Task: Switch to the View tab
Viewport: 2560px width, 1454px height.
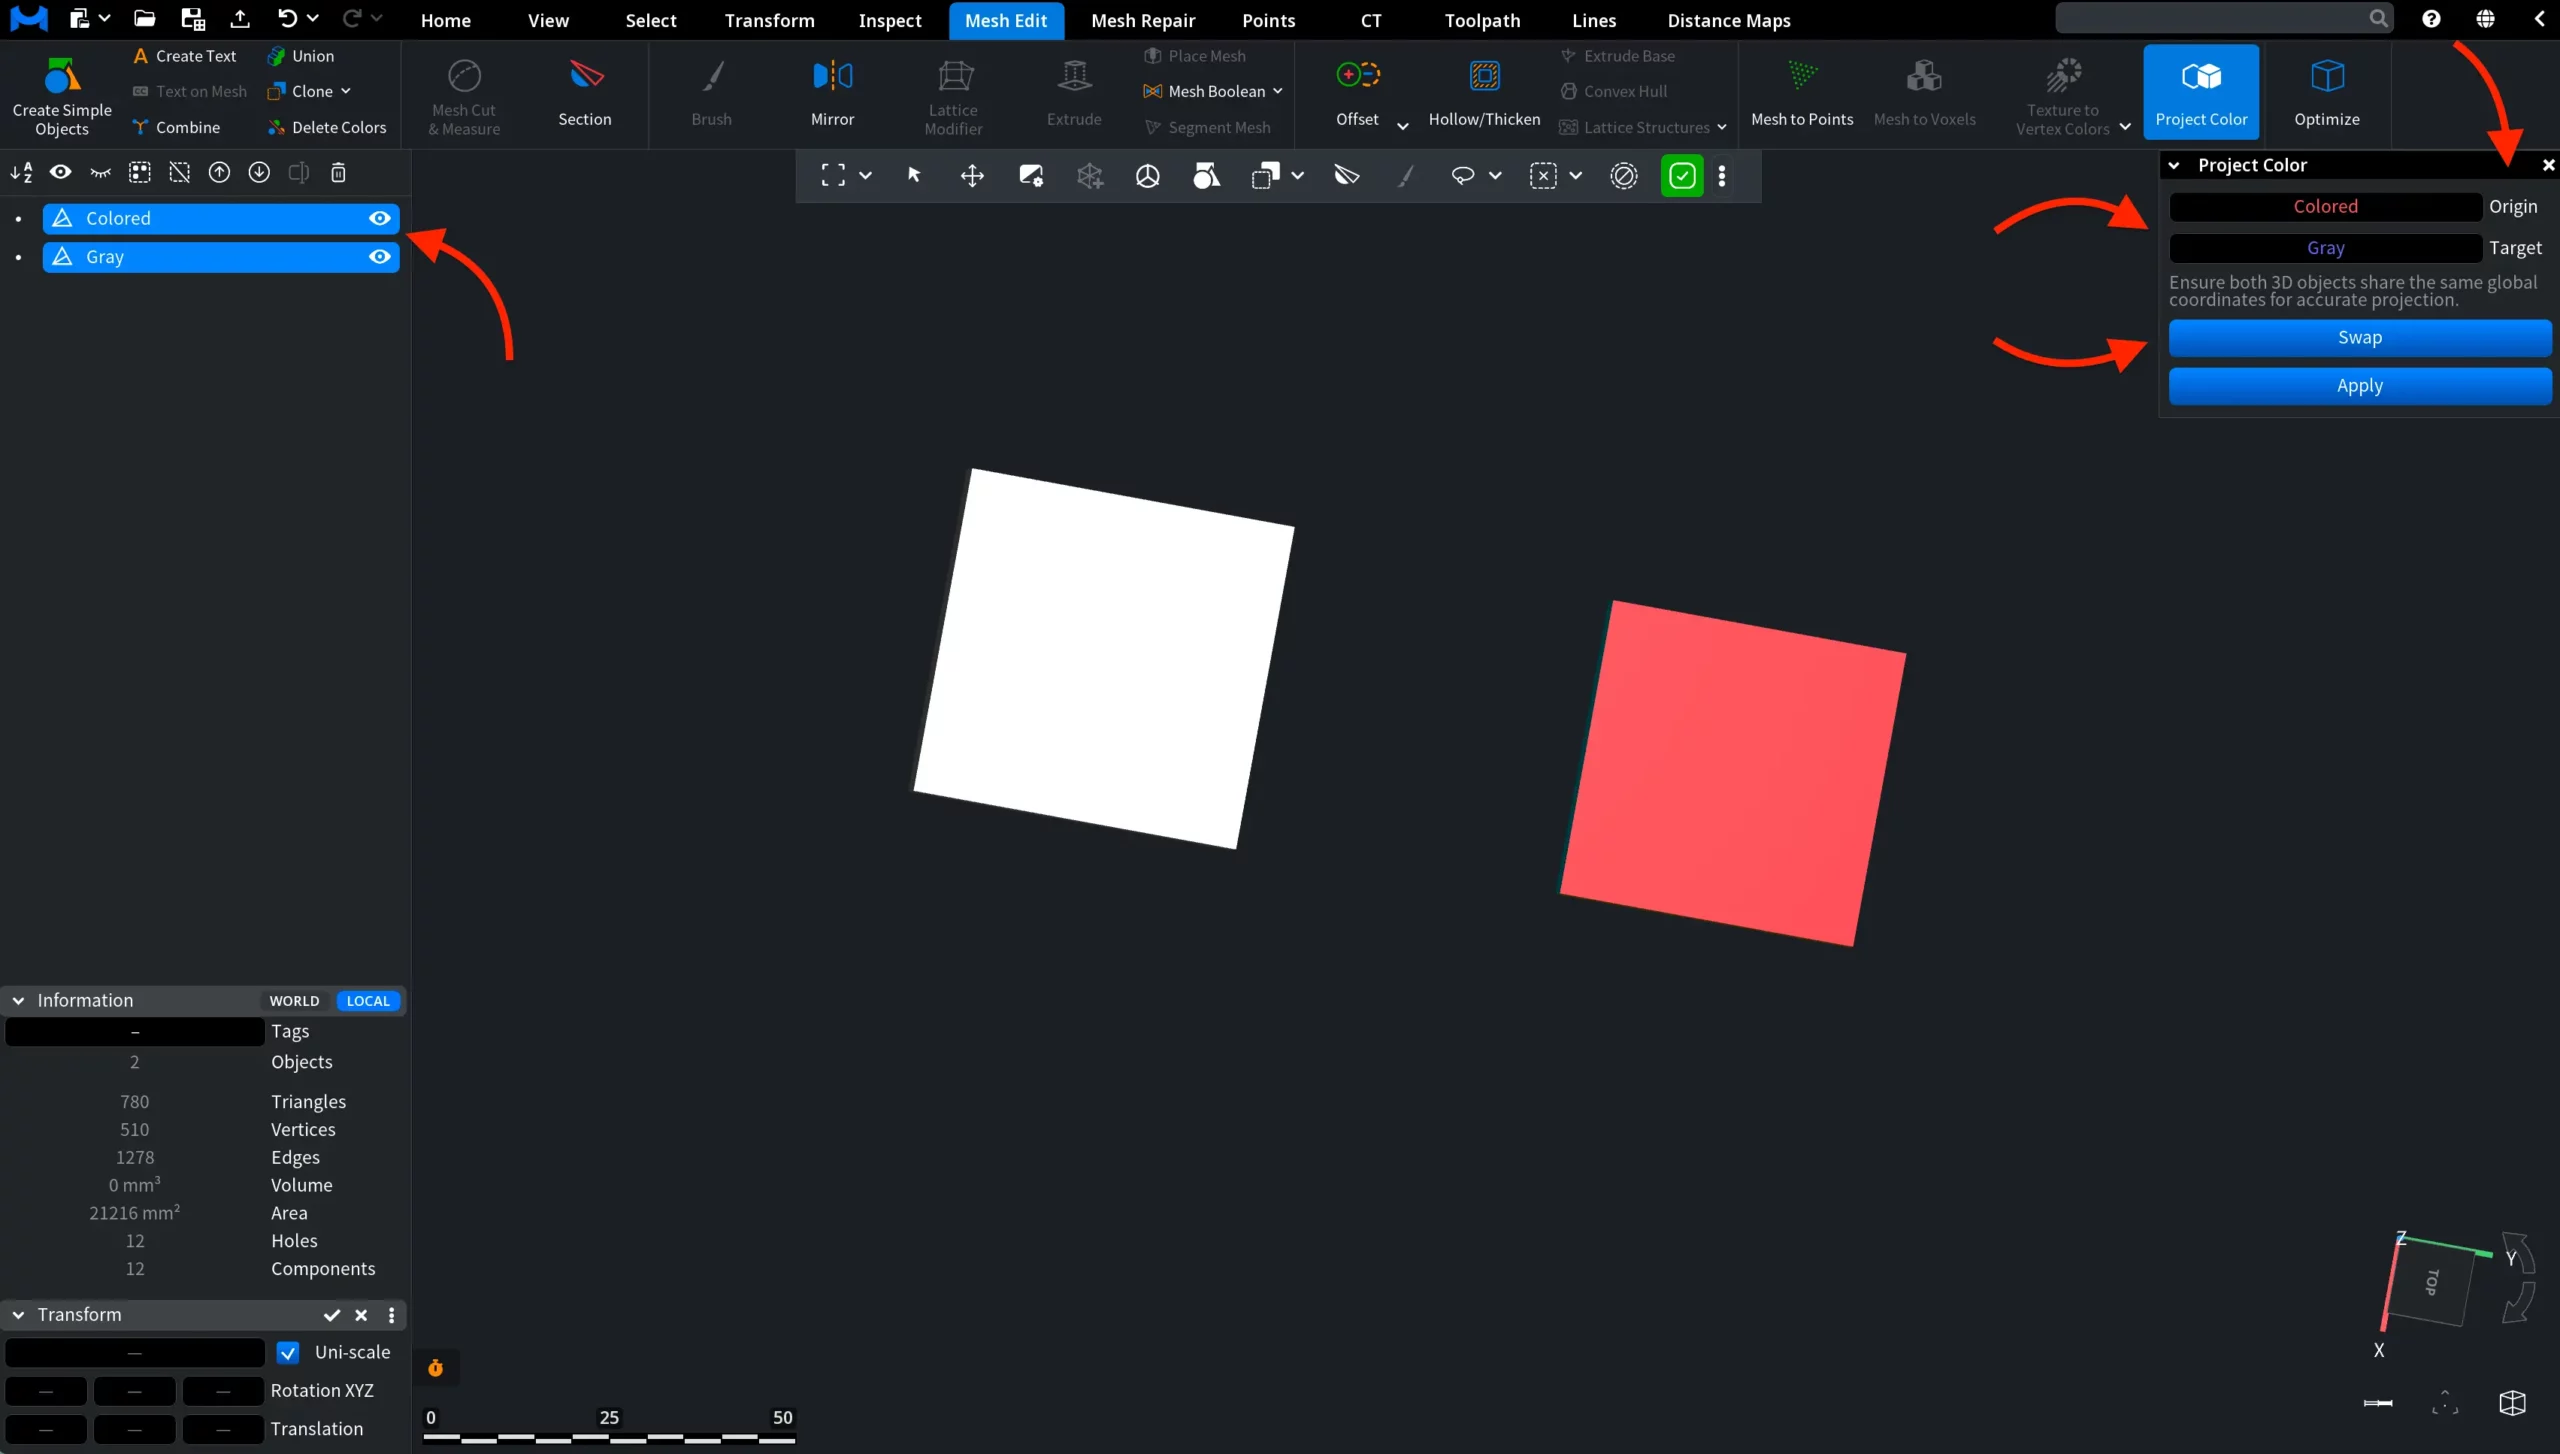Action: [548, 20]
